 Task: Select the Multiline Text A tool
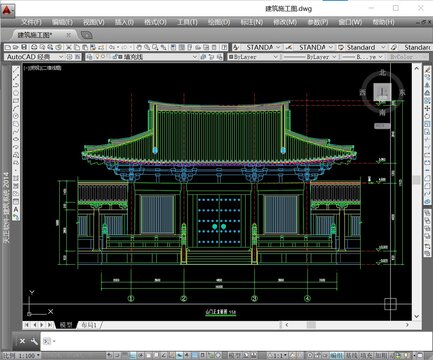tap(16, 209)
